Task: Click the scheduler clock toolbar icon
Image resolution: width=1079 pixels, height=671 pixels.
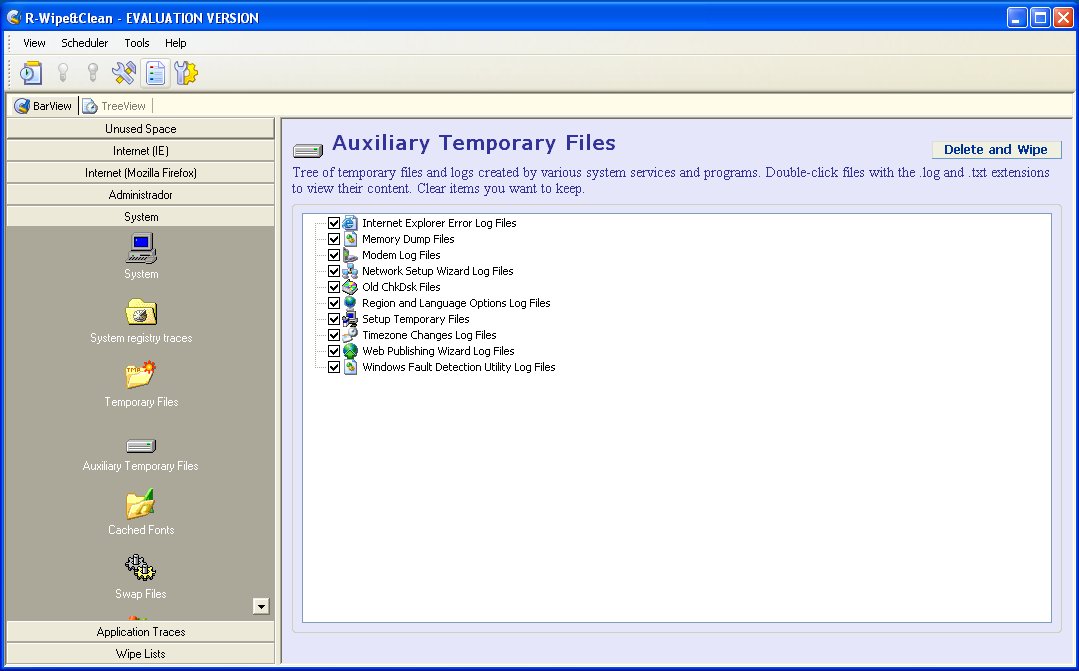Action: [x=30, y=73]
